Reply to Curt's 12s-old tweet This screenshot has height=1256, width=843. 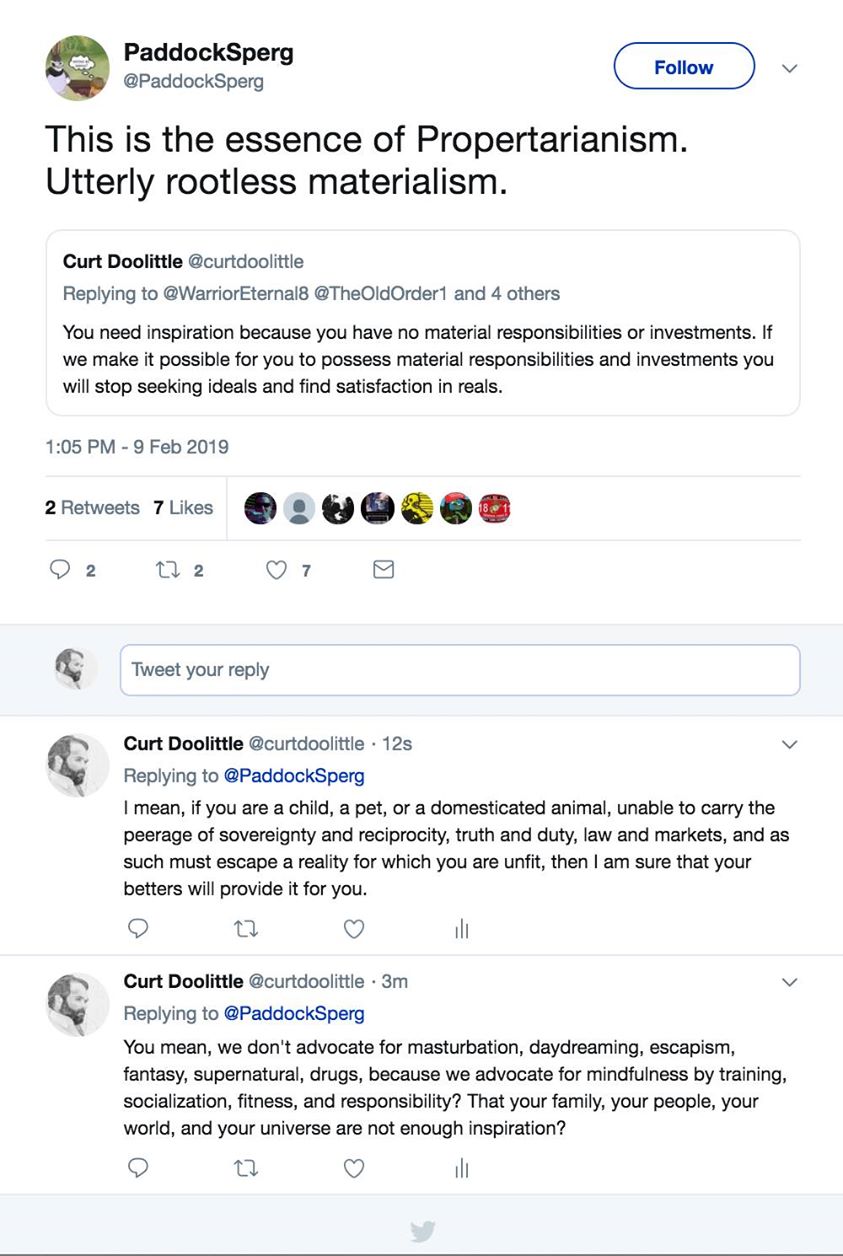point(139,929)
